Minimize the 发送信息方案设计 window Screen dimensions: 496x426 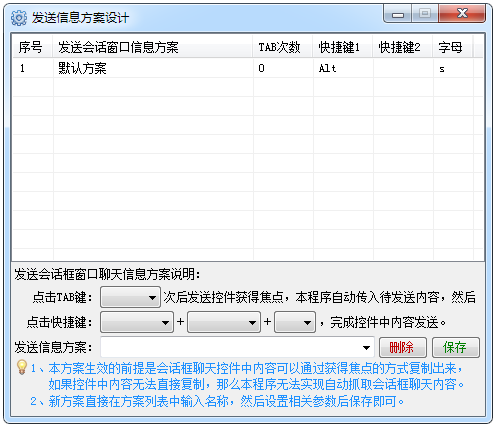(398, 14)
